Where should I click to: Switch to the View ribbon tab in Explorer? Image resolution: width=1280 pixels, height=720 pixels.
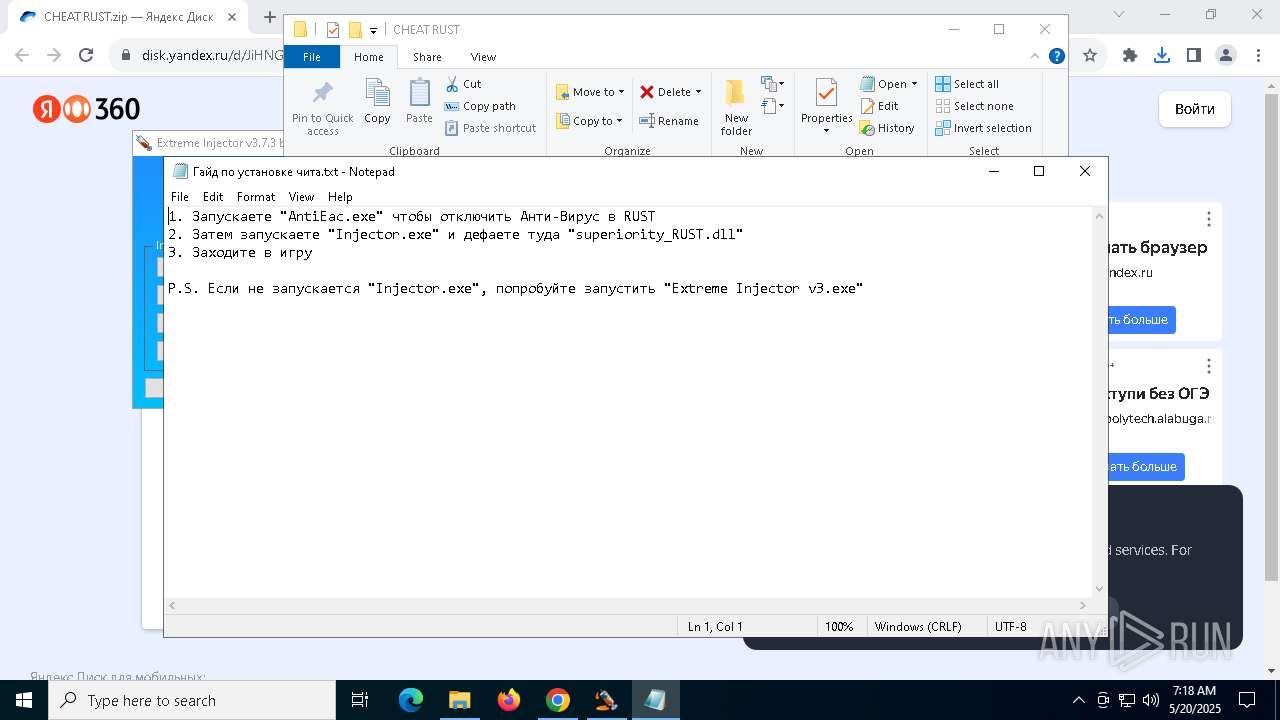click(x=483, y=57)
